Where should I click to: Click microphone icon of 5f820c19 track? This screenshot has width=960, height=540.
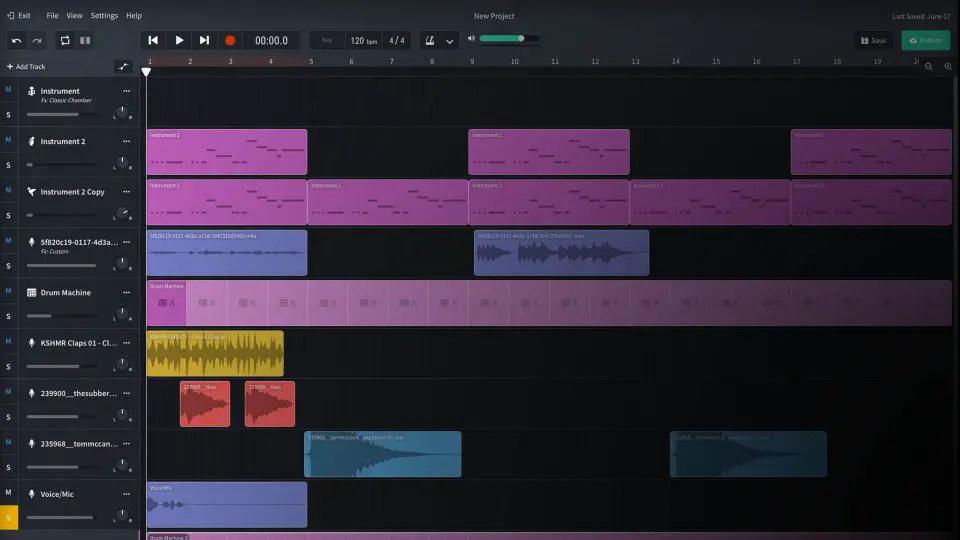click(31, 242)
